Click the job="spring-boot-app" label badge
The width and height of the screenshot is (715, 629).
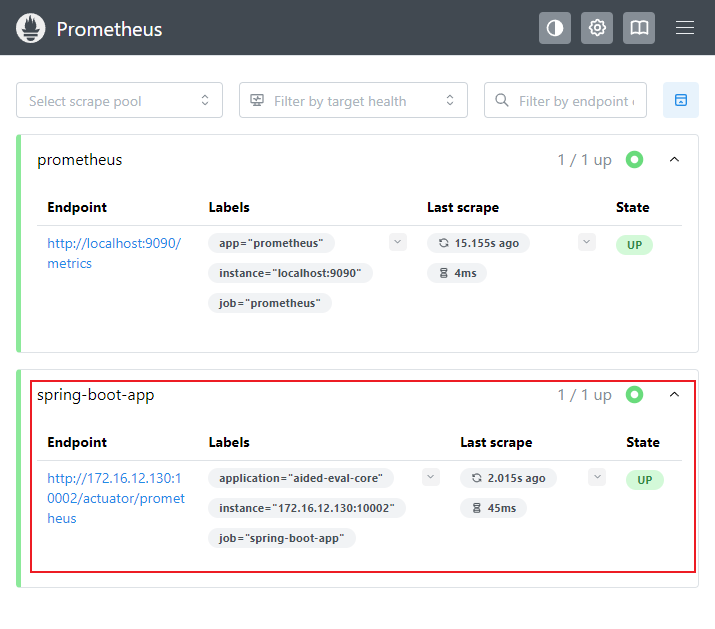[282, 538]
